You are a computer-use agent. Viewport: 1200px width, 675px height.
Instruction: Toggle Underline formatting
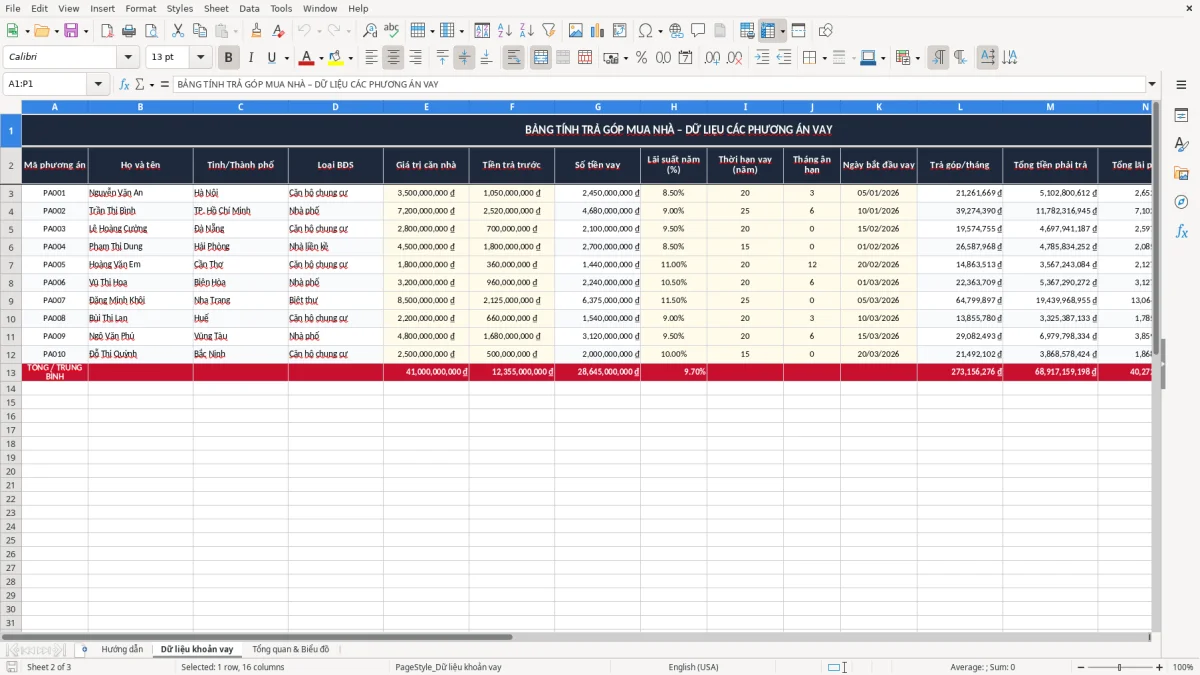(x=271, y=58)
